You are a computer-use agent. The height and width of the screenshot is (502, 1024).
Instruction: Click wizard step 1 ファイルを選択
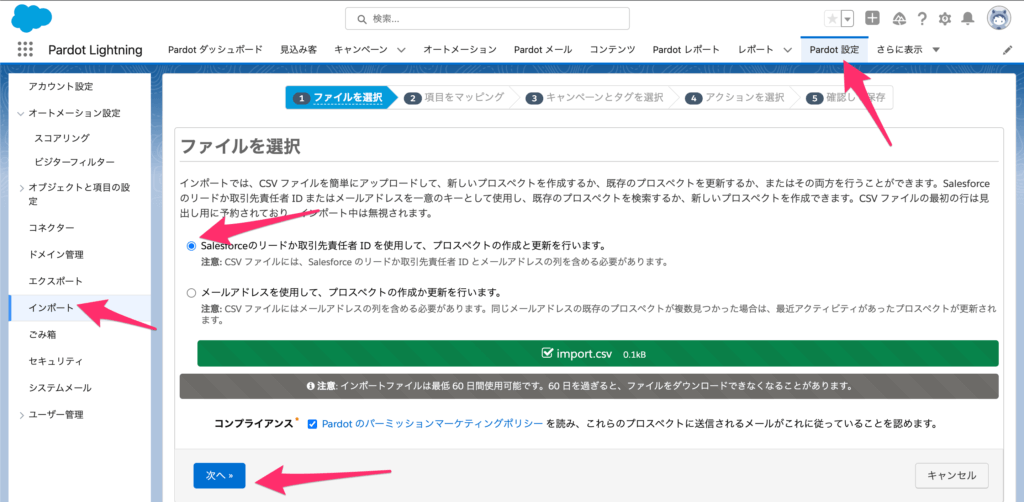click(341, 98)
